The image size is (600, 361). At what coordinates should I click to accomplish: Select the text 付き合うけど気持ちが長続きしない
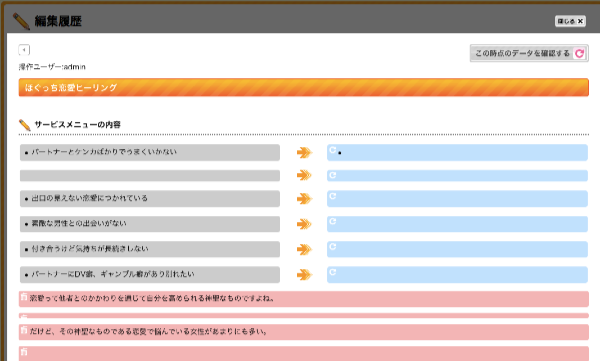[90, 249]
